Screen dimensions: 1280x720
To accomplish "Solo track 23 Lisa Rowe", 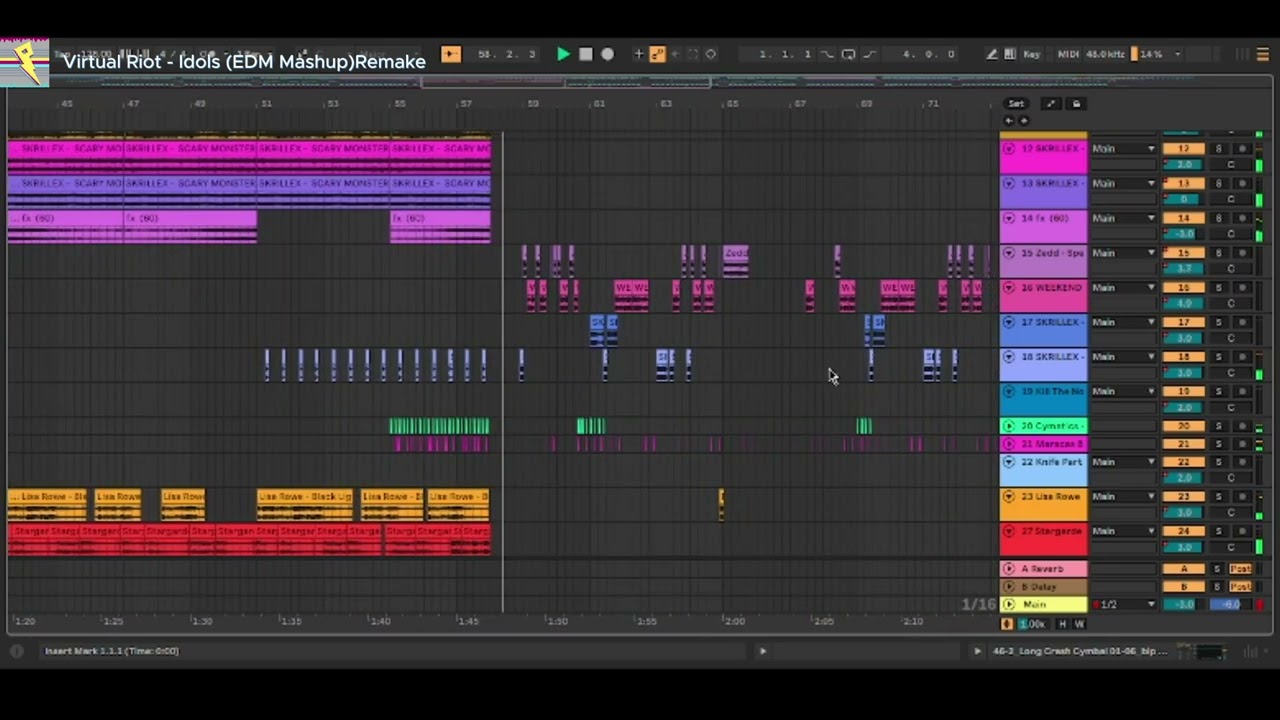I will (x=1218, y=496).
